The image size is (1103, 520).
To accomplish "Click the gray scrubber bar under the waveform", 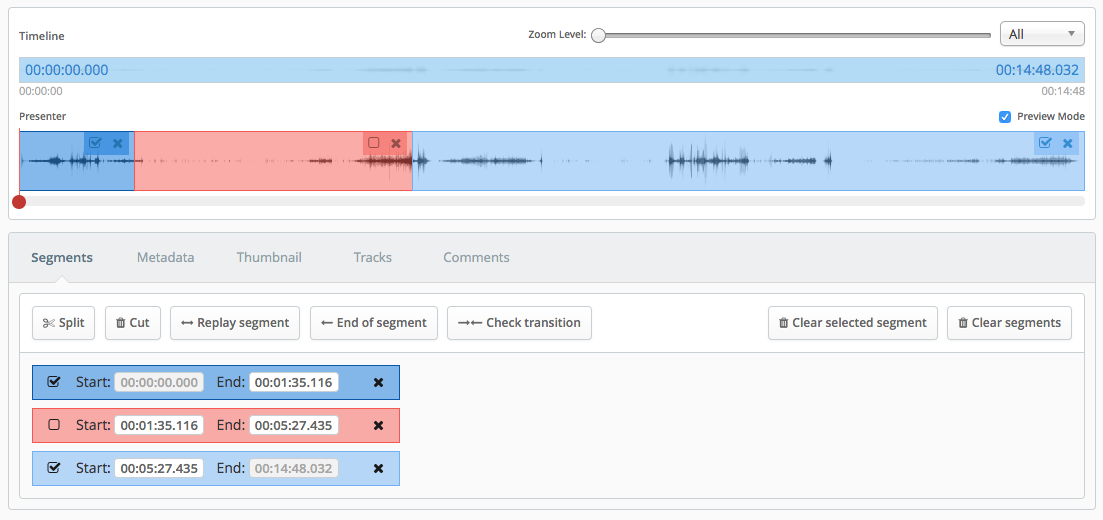I will [552, 201].
